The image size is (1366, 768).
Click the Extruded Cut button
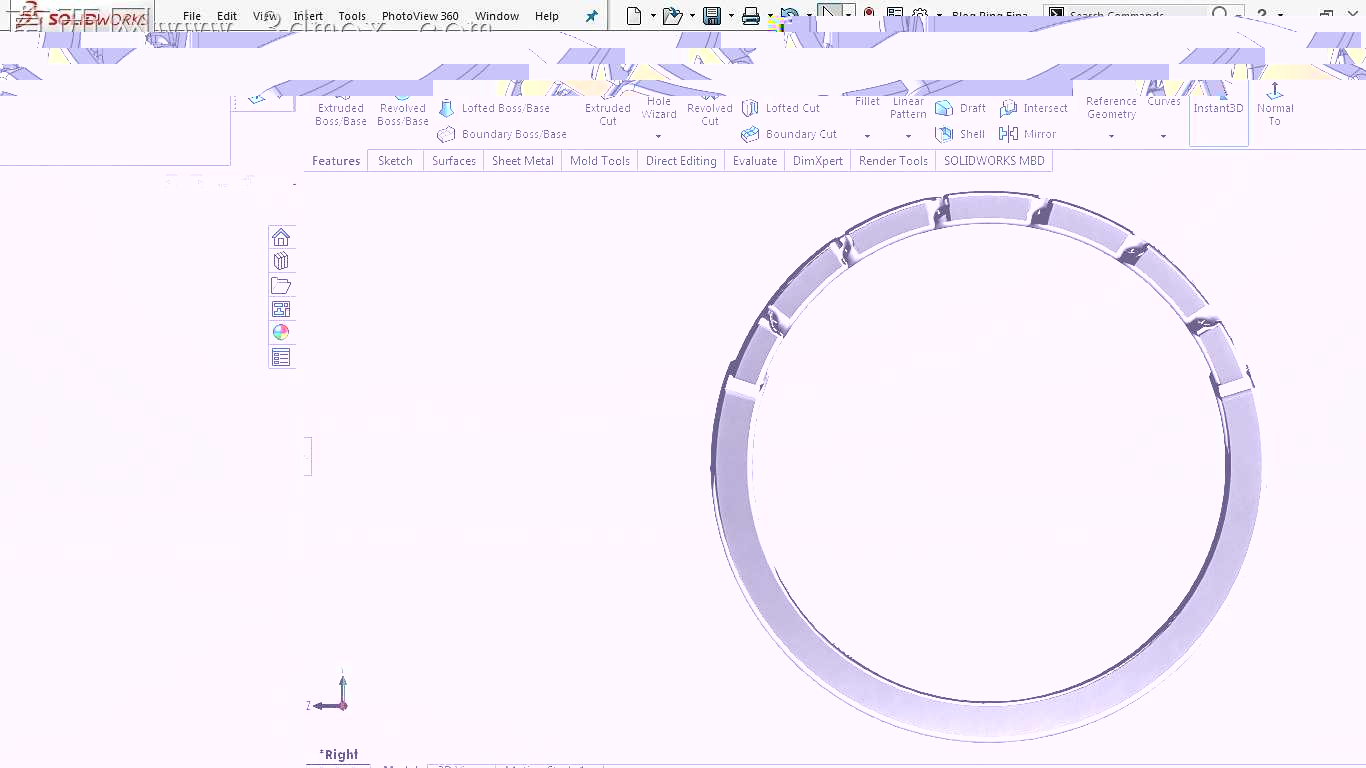click(608, 111)
